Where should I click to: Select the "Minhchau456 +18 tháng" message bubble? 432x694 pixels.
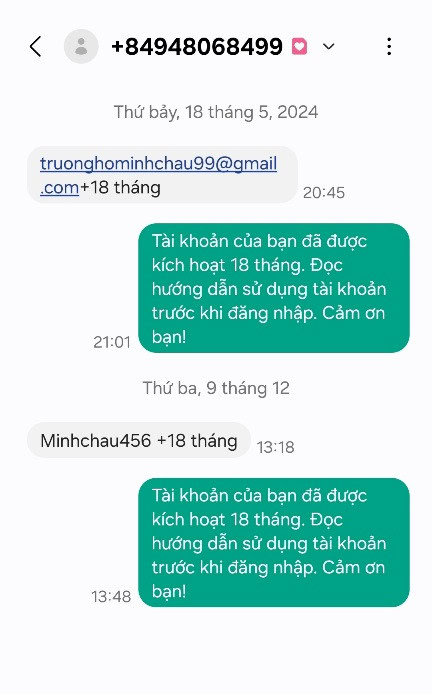click(139, 440)
